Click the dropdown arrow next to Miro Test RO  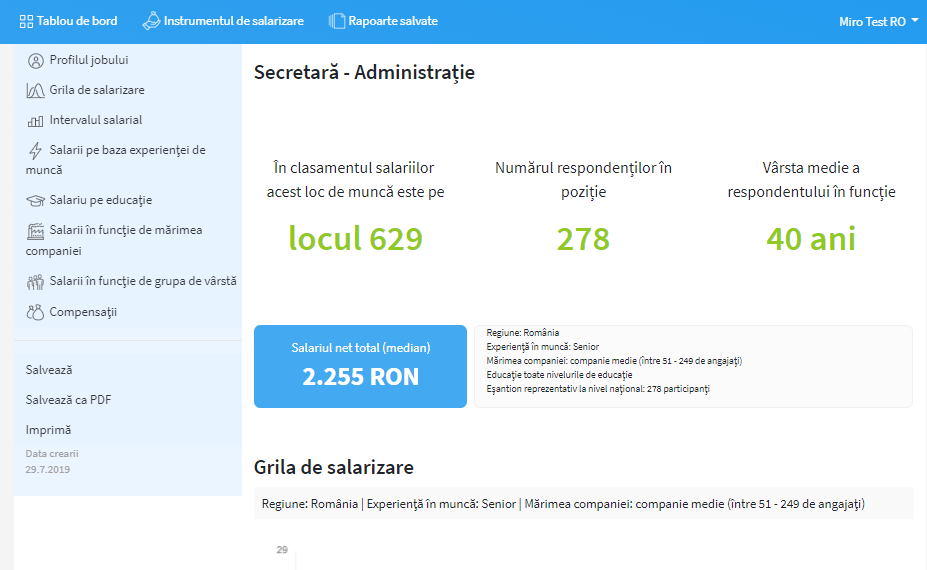point(915,20)
